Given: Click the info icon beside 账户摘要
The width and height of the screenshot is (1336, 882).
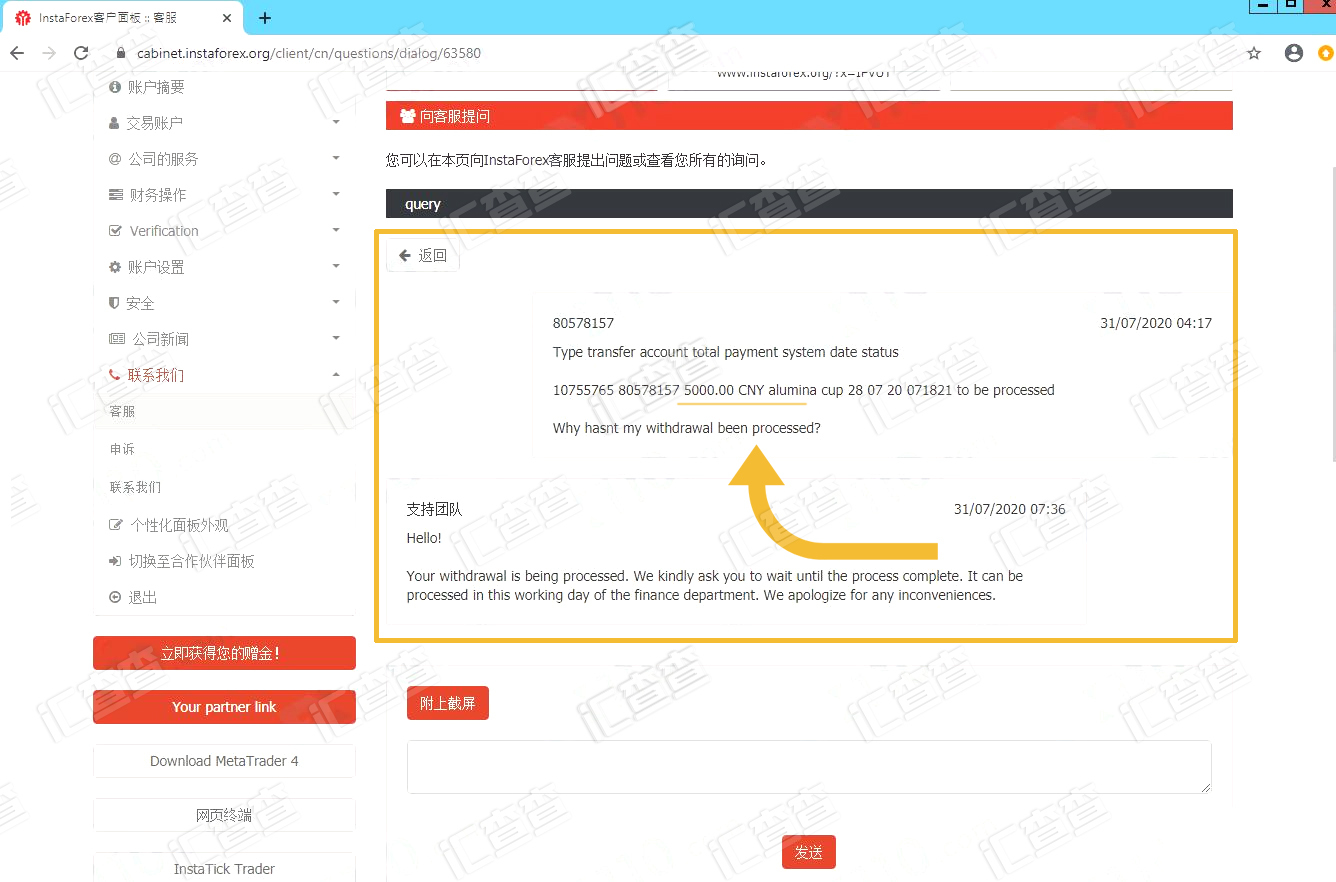Looking at the screenshot, I should coord(115,87).
